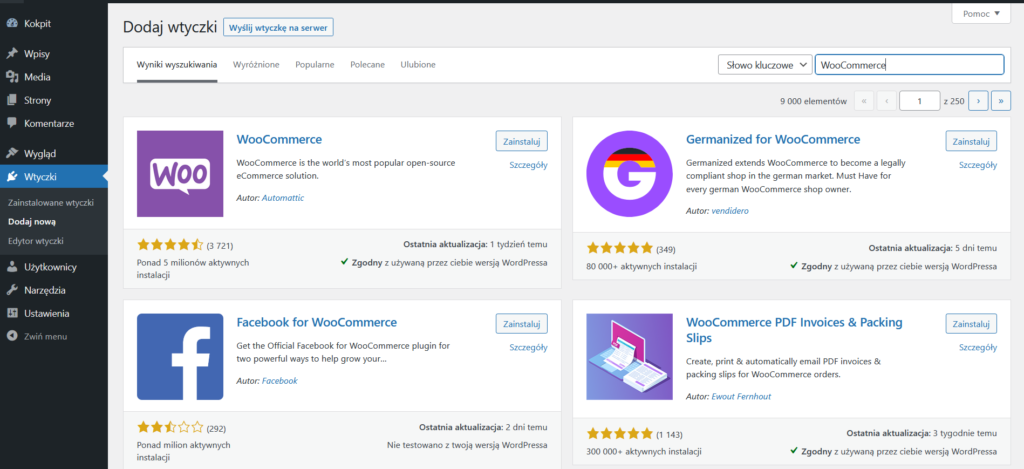Click the plugin search field containing WooCommerce
This screenshot has width=1024, height=469.
coord(909,65)
